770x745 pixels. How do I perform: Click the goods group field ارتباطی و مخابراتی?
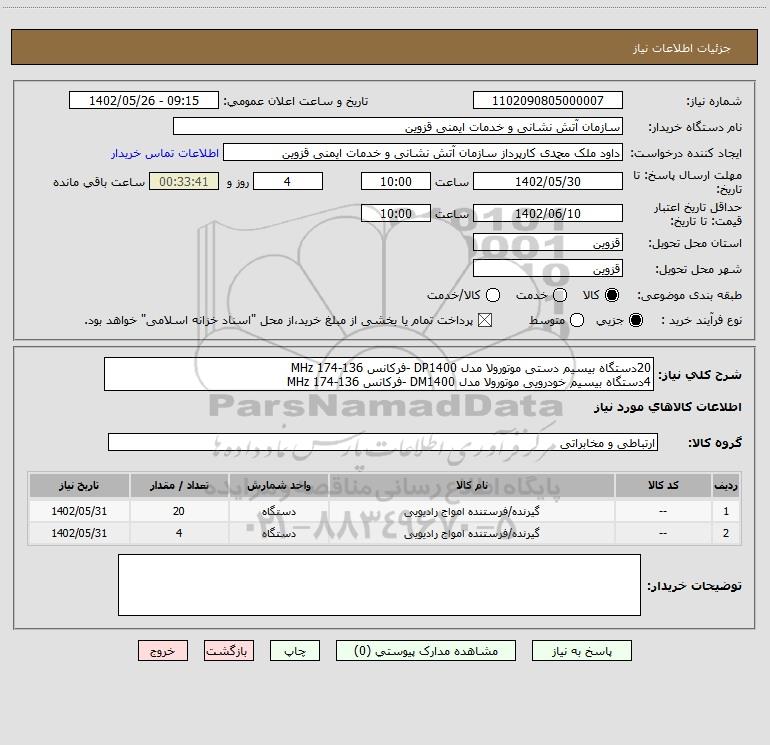pyautogui.click(x=383, y=442)
